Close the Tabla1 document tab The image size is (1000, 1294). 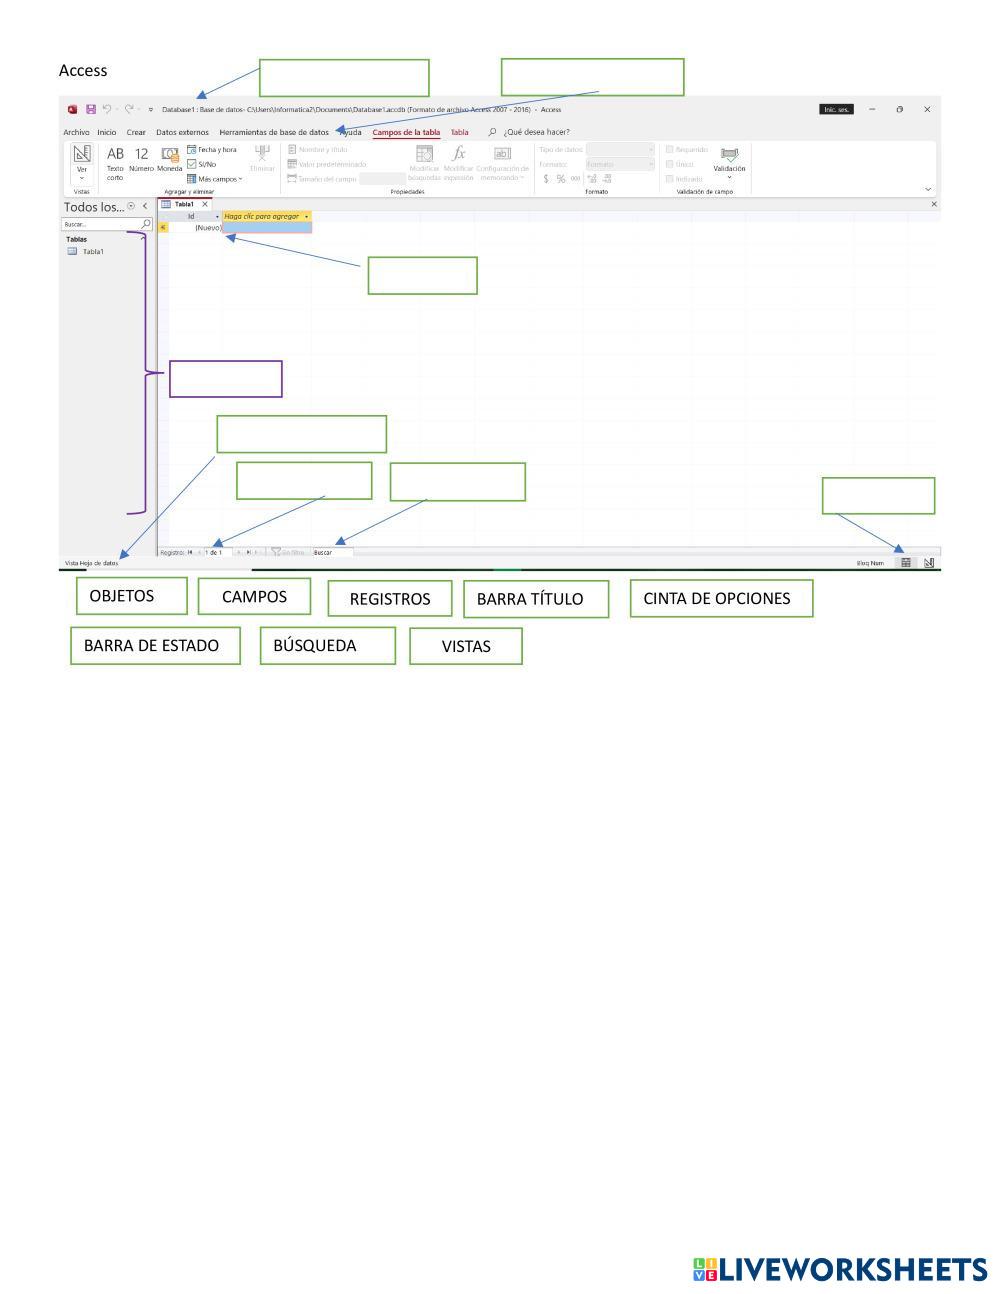click(205, 204)
